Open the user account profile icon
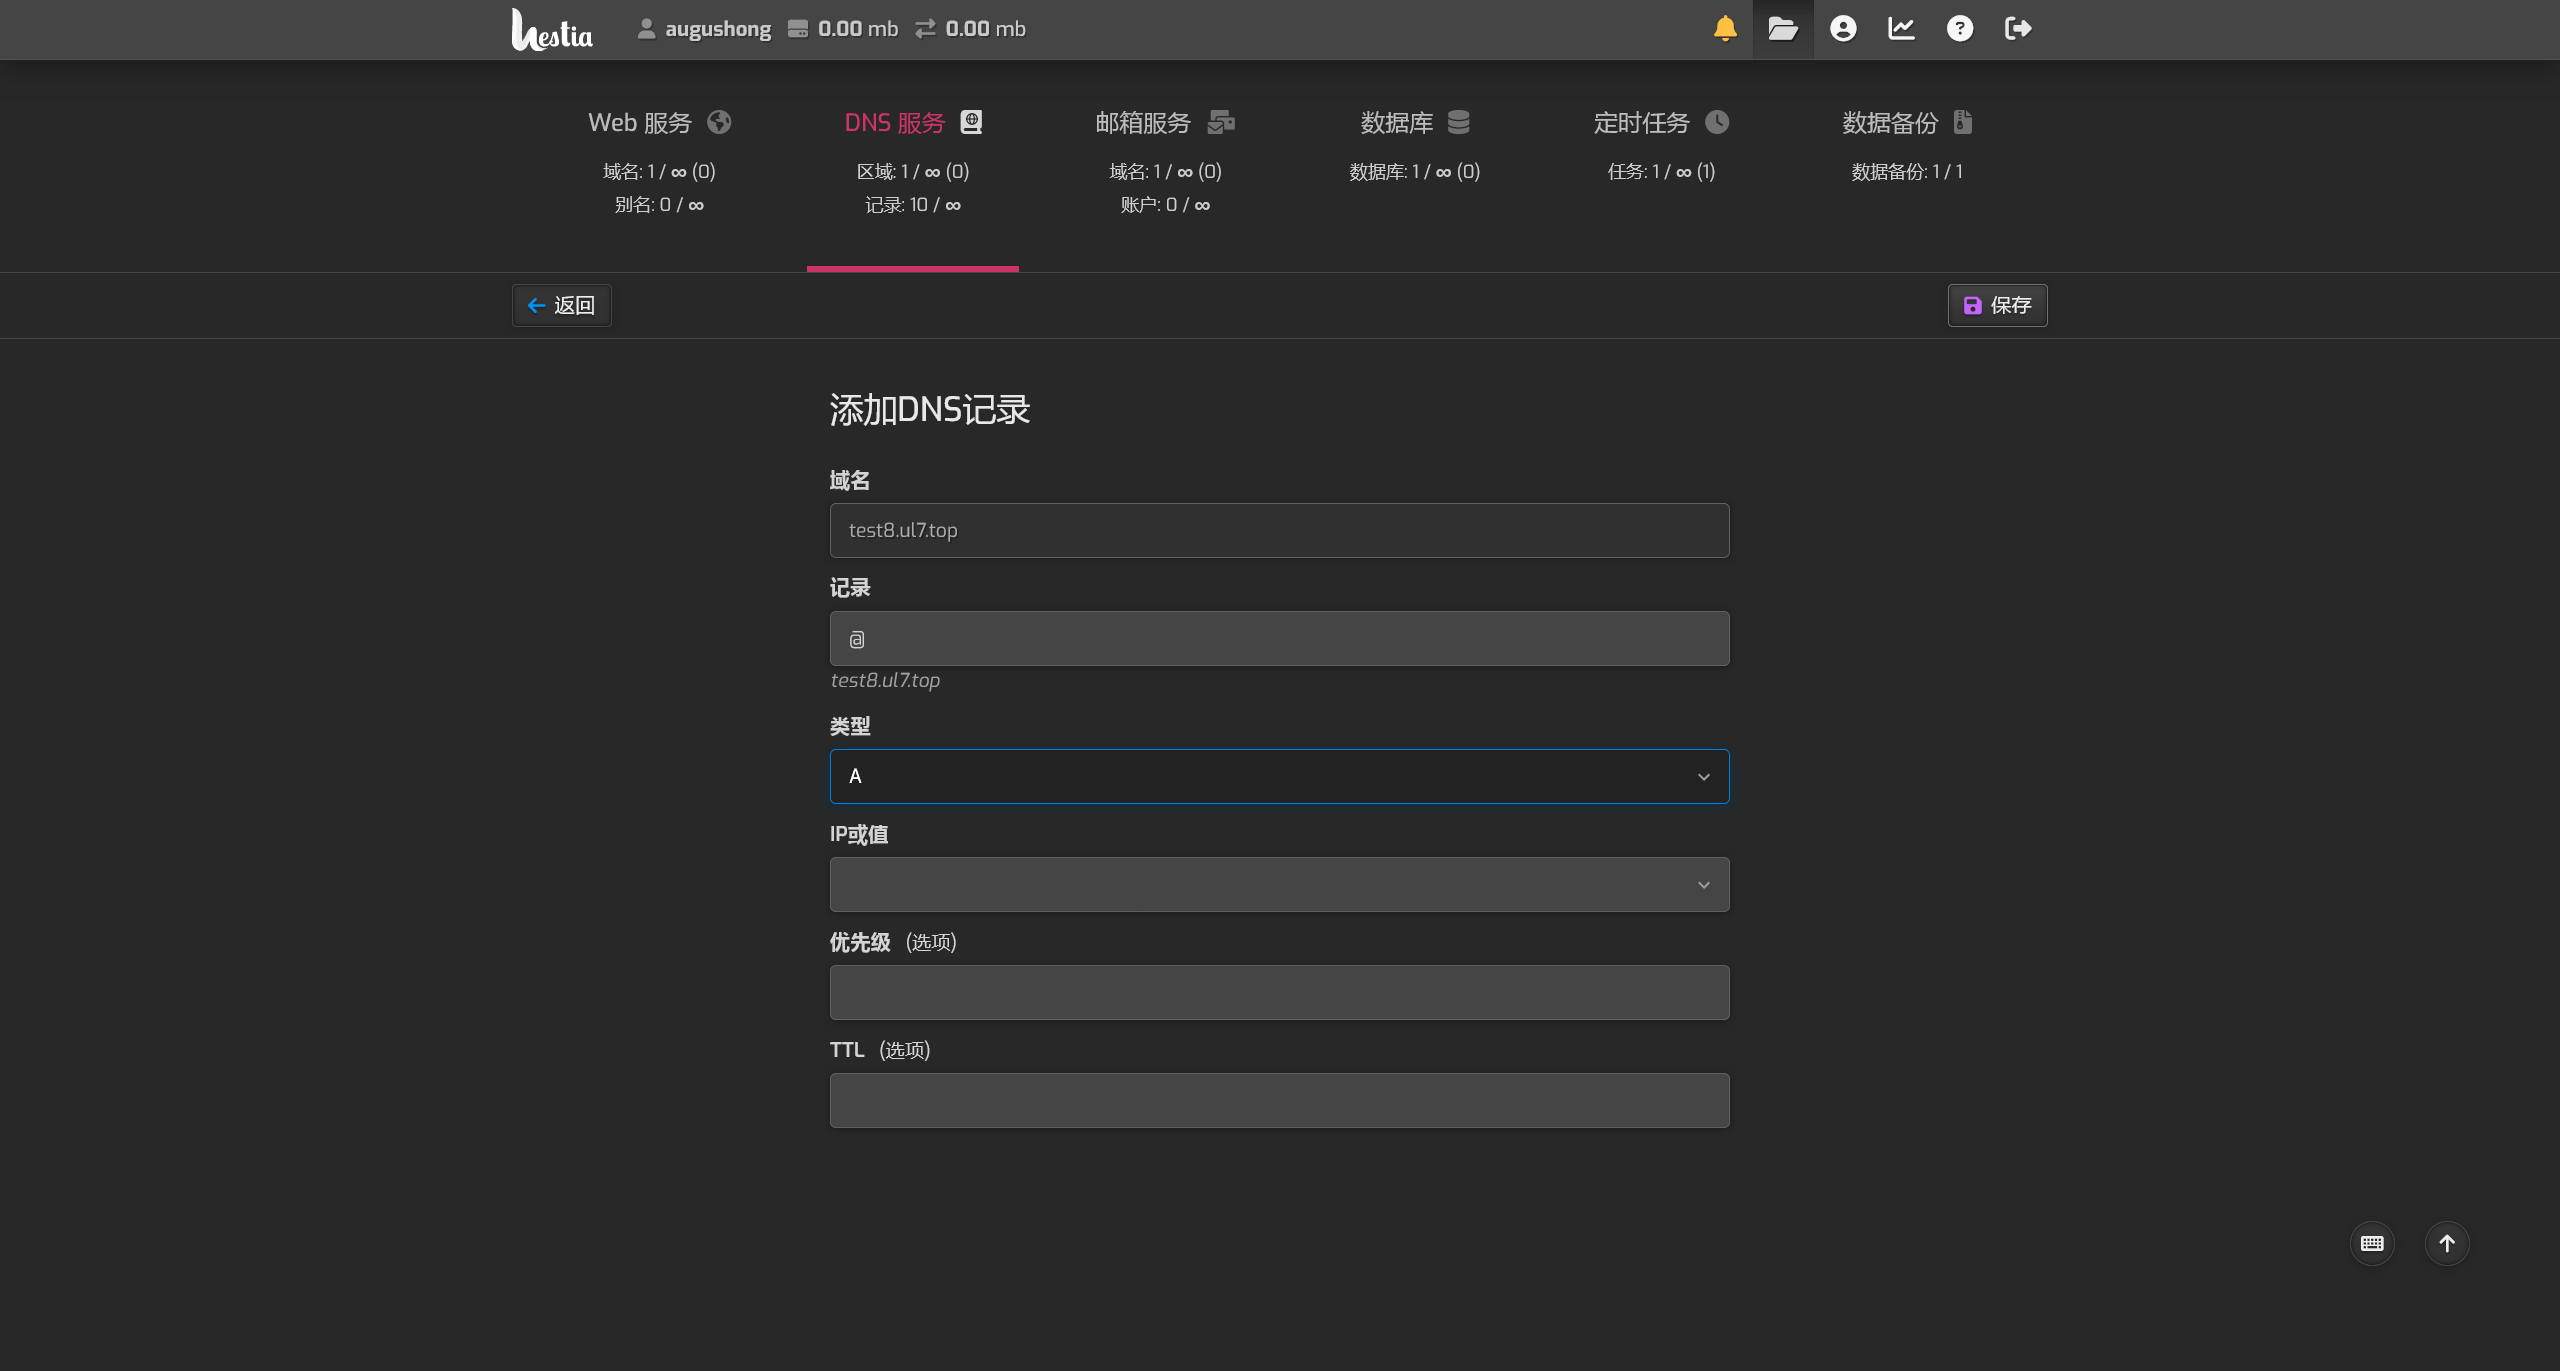This screenshot has width=2560, height=1371. [1843, 28]
